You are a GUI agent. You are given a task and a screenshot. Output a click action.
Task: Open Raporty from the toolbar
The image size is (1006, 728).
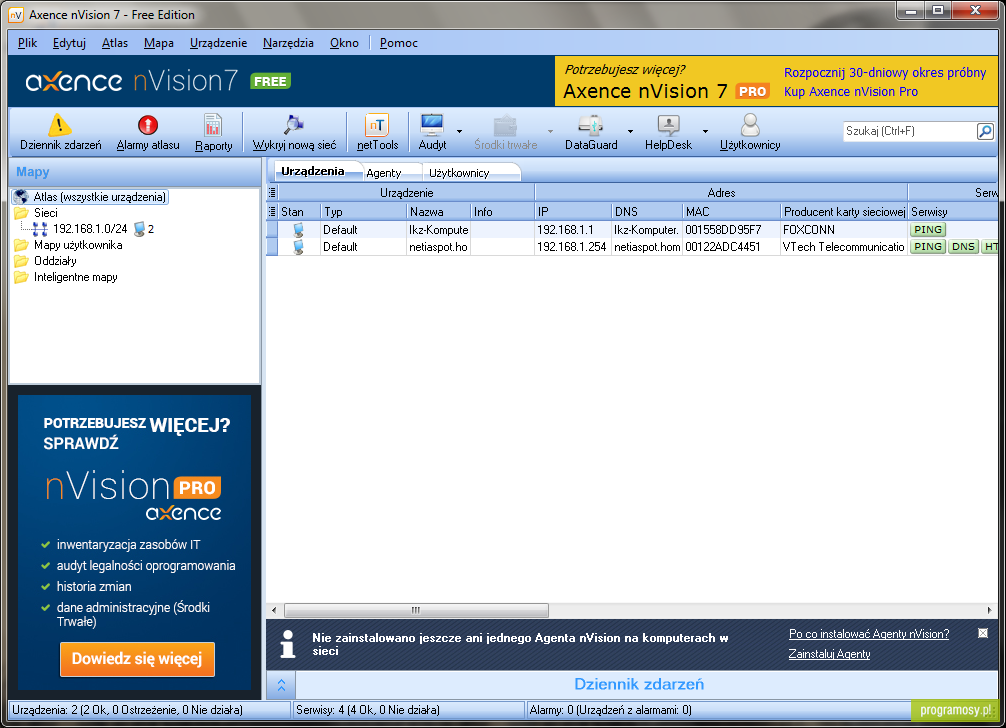click(214, 133)
